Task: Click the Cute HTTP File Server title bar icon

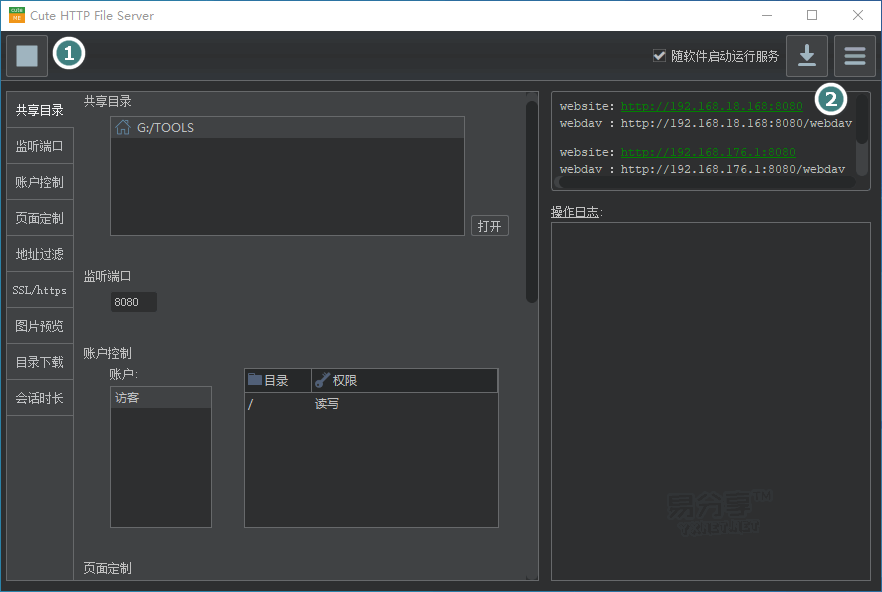Action: (x=16, y=15)
